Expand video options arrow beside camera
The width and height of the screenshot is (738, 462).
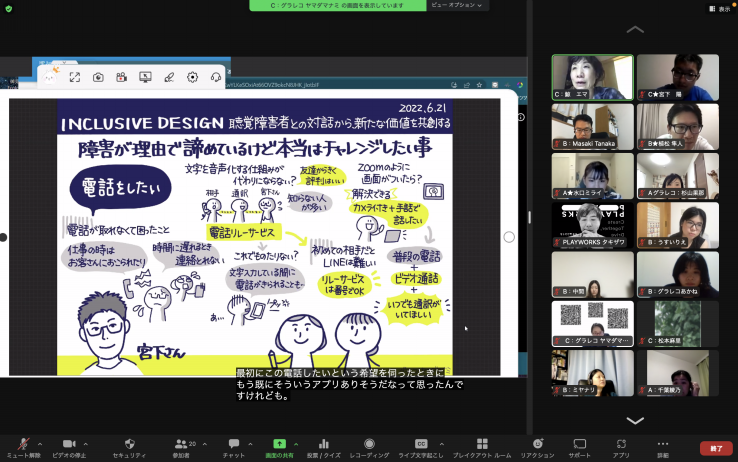pyautogui.click(x=86, y=444)
